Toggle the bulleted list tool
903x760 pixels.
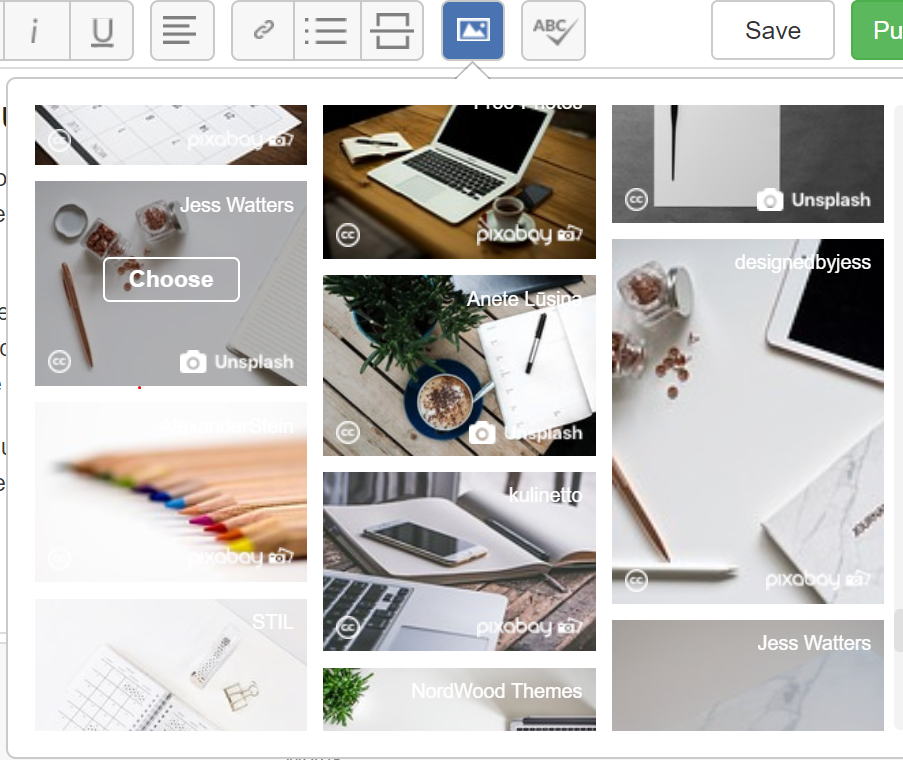327,31
